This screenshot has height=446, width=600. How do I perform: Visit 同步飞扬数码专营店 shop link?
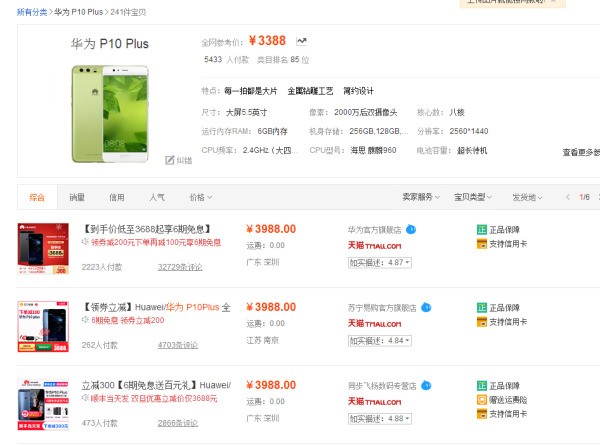[x=382, y=386]
